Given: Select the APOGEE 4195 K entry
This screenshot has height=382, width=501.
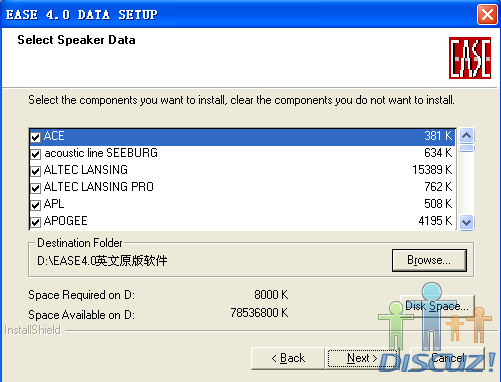Looking at the screenshot, I should point(242,221).
